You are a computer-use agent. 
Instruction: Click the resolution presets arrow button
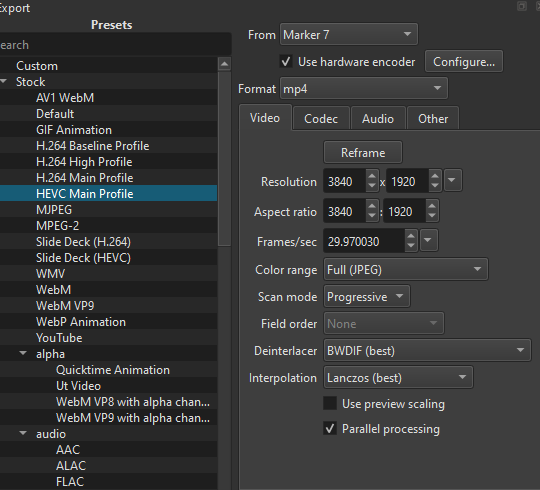[453, 180]
